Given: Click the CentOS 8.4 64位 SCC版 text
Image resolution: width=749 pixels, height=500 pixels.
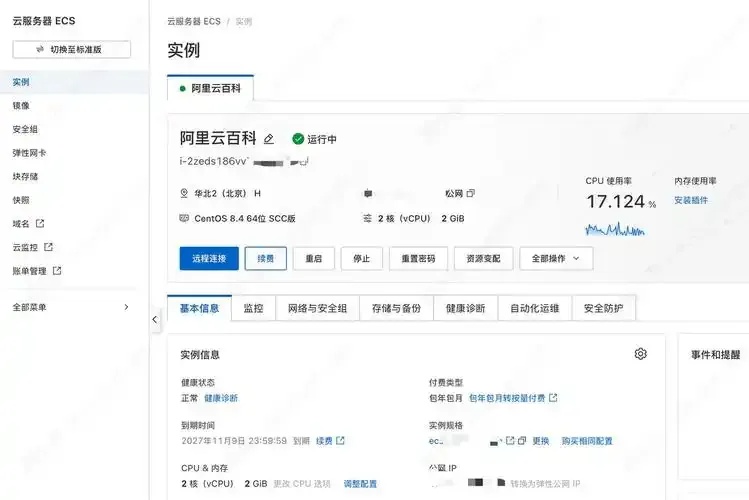Looking at the screenshot, I should click(x=245, y=218).
